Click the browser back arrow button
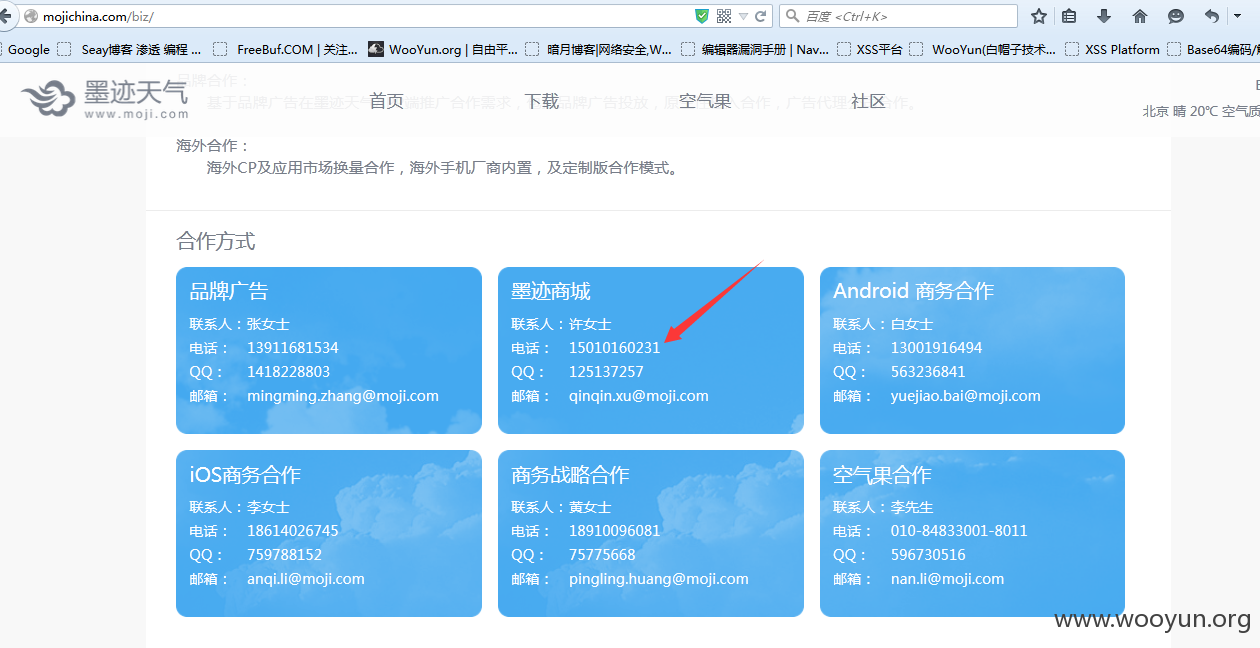Viewport: 1260px width, 648px height. pos(5,16)
